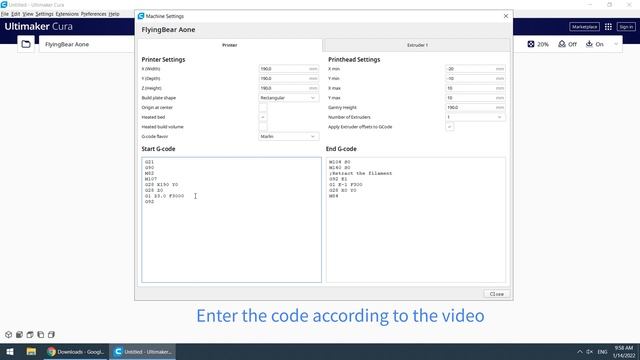The width and height of the screenshot is (640, 360).
Task: Show hidden system tray icons
Action: click(580, 352)
